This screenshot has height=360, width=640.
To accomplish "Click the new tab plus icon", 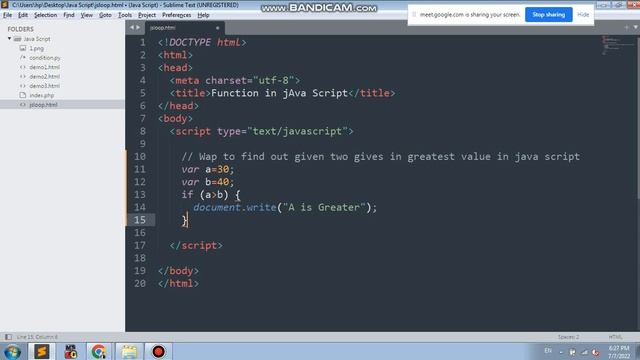I will point(626,27).
